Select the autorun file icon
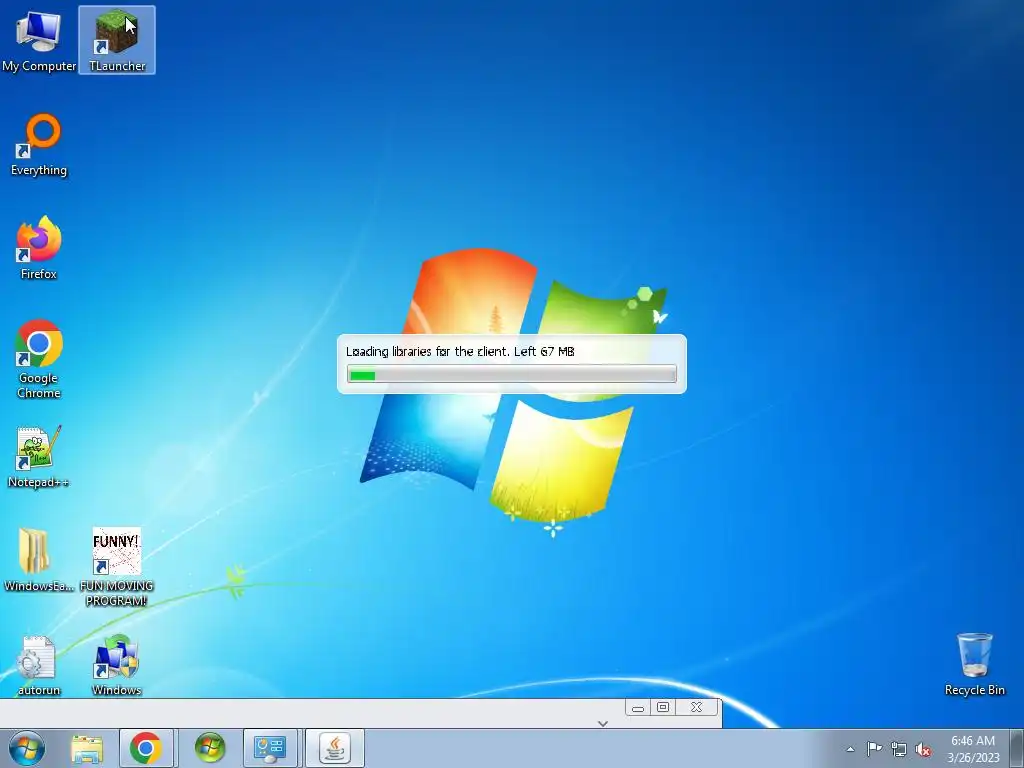 coord(39,664)
